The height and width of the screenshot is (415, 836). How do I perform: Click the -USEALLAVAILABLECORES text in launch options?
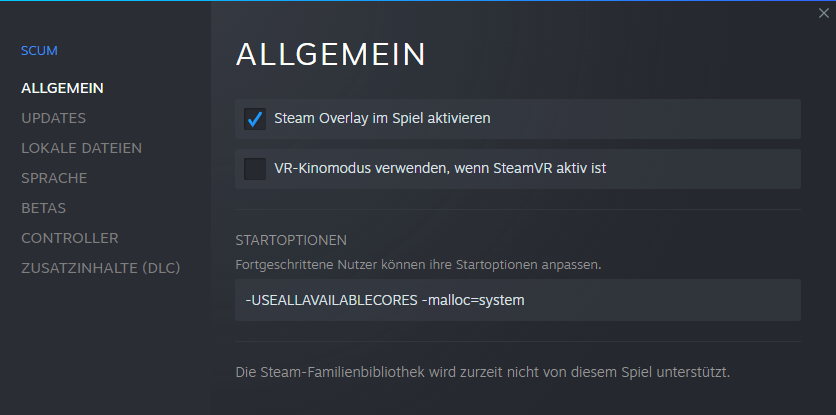[332, 300]
